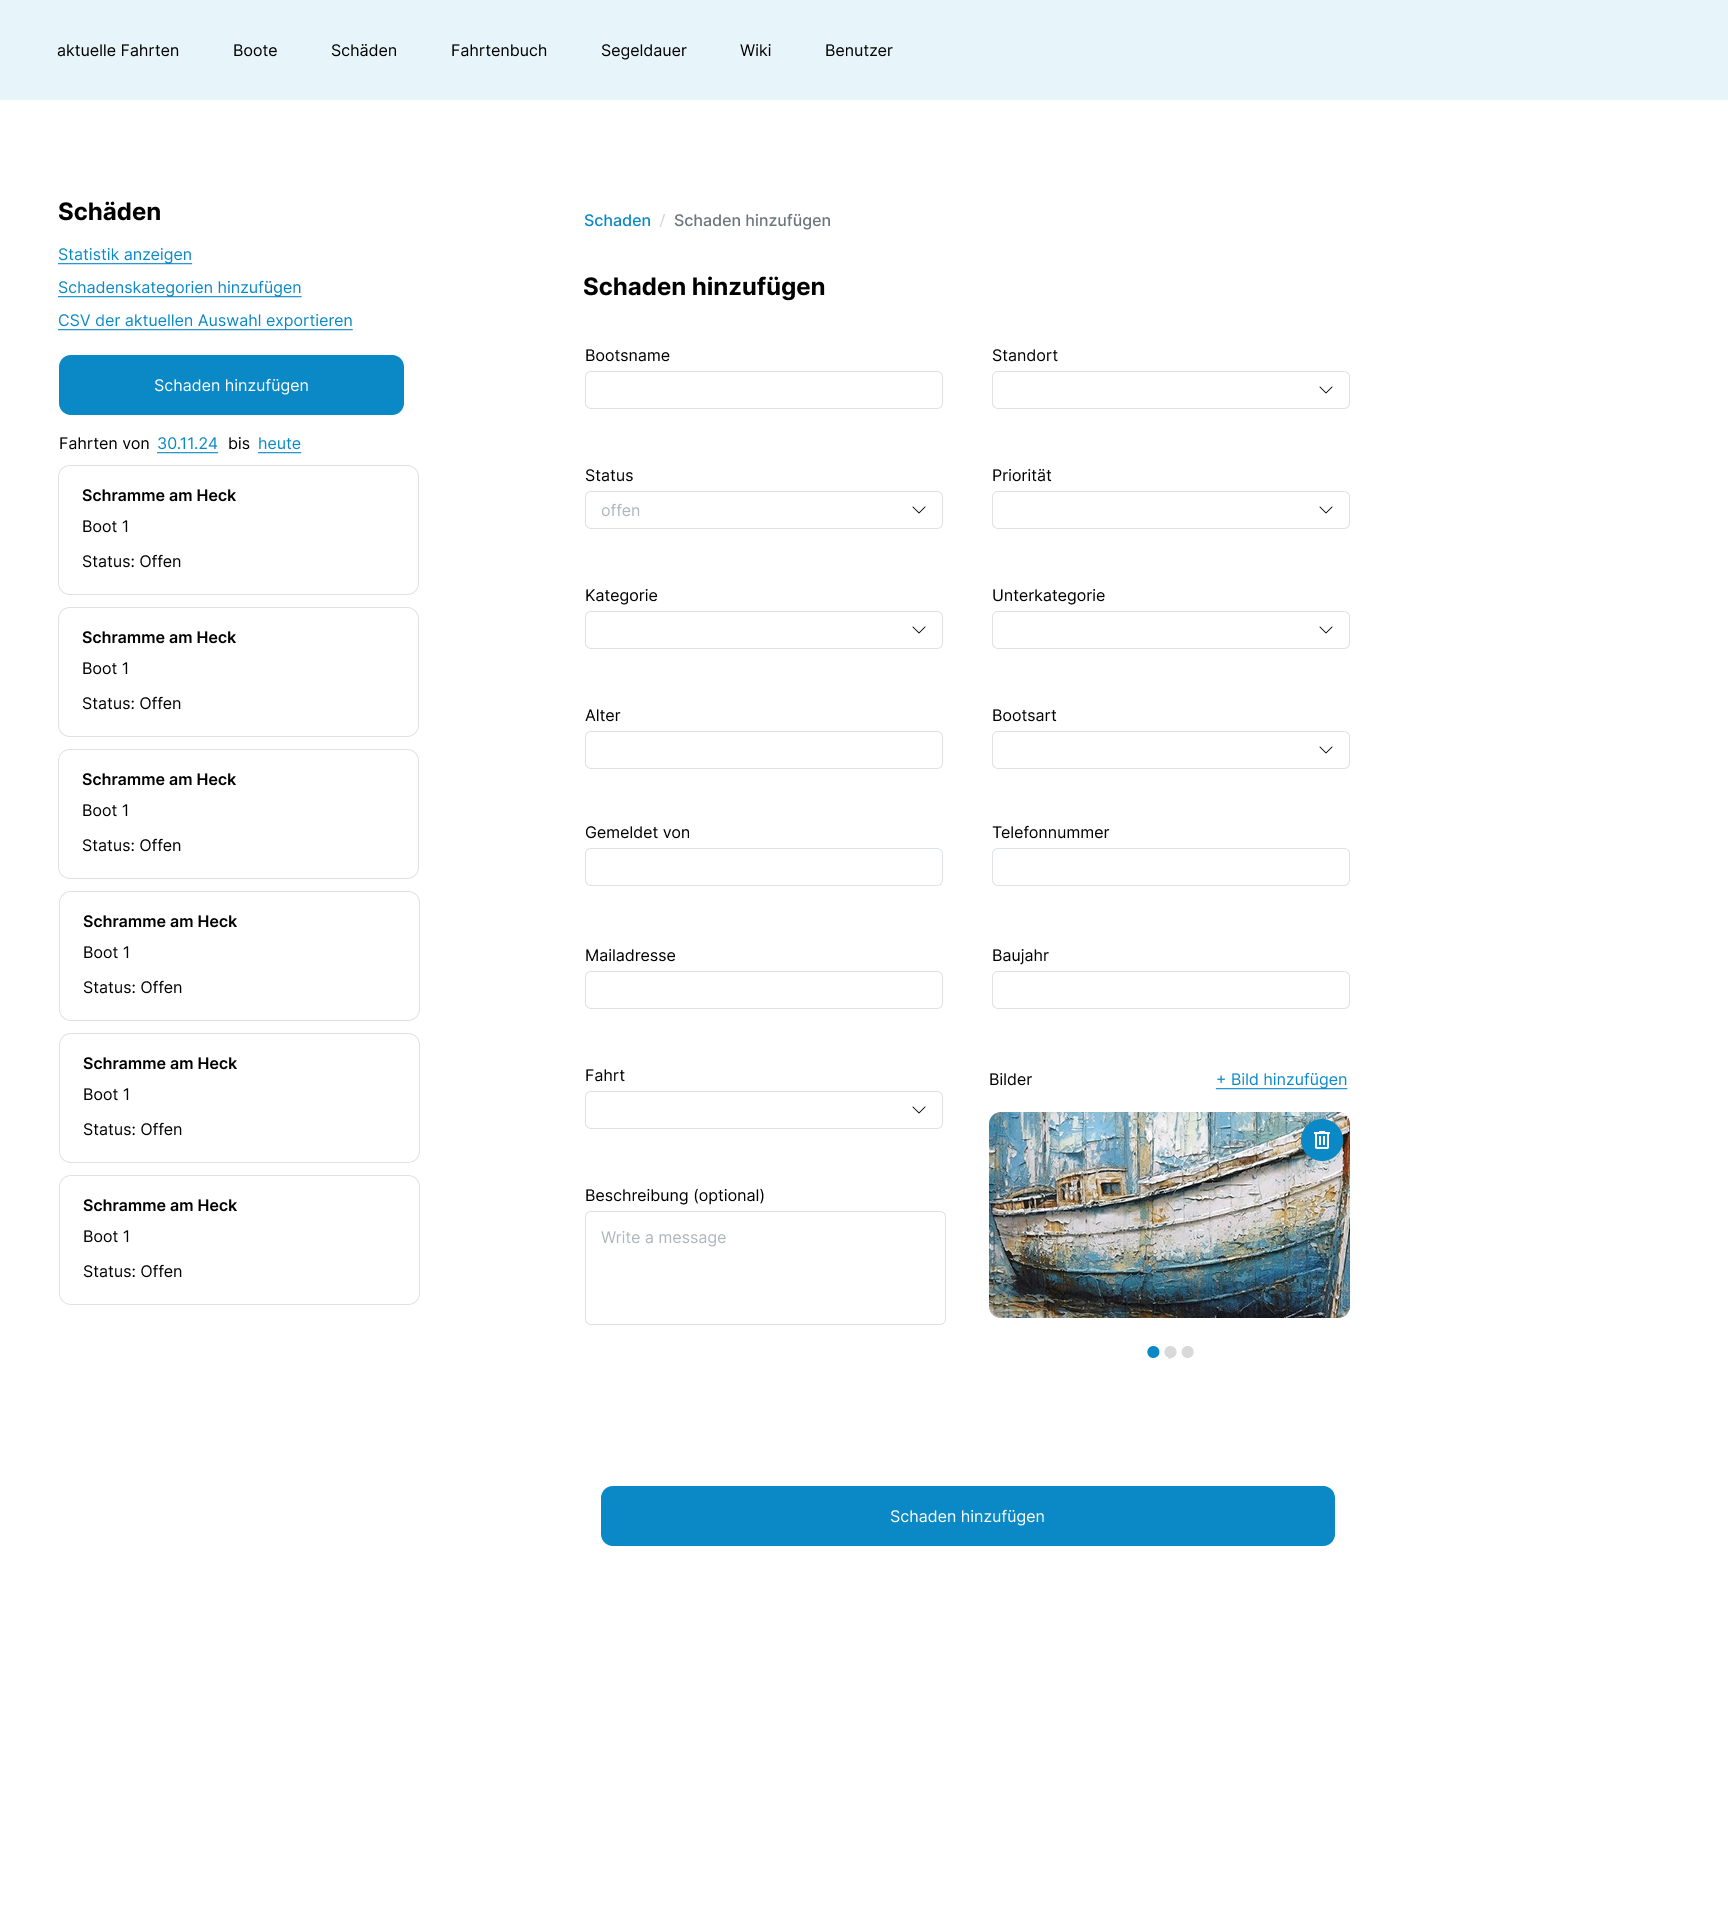The image size is (1728, 1915).
Task: Delete the boat image with trash icon
Action: [x=1321, y=1140]
